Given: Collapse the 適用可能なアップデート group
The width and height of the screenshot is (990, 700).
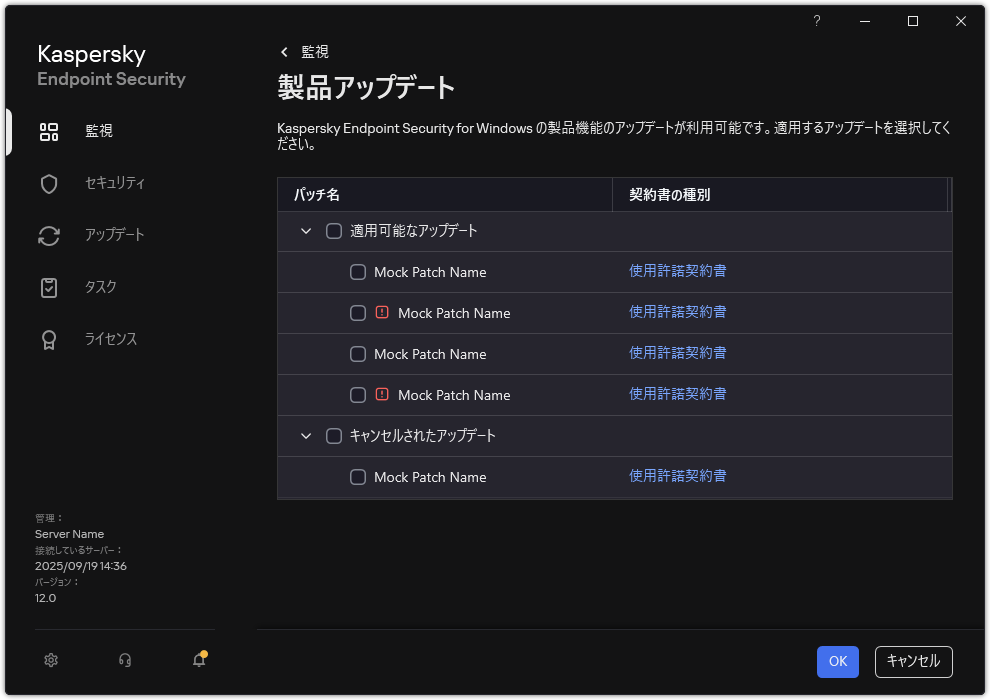Looking at the screenshot, I should point(306,230).
